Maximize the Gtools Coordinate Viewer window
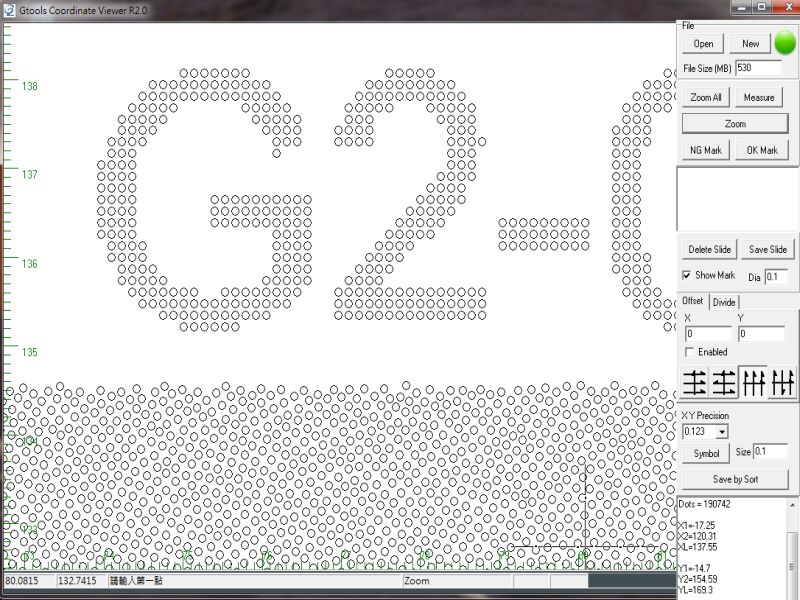 click(761, 7)
